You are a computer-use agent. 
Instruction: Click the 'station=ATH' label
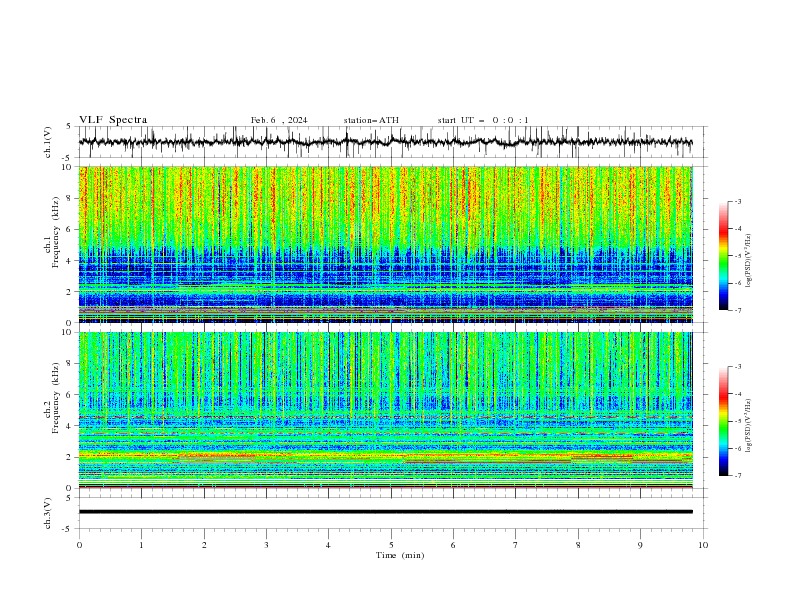371,120
